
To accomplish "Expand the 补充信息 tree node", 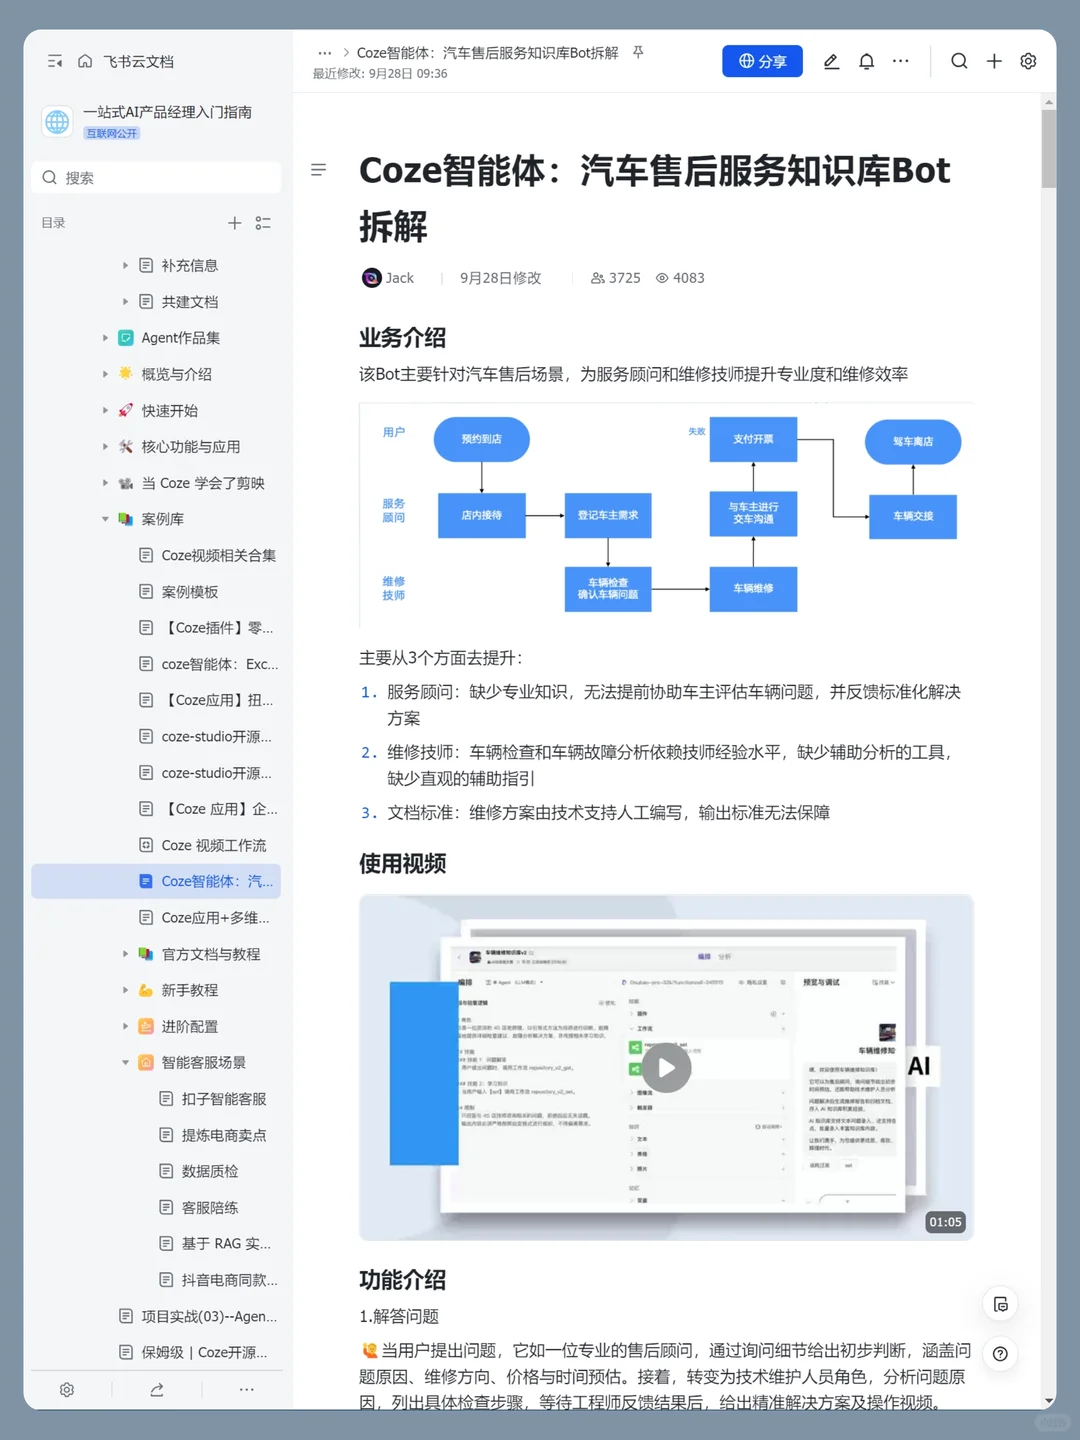I will coord(125,265).
